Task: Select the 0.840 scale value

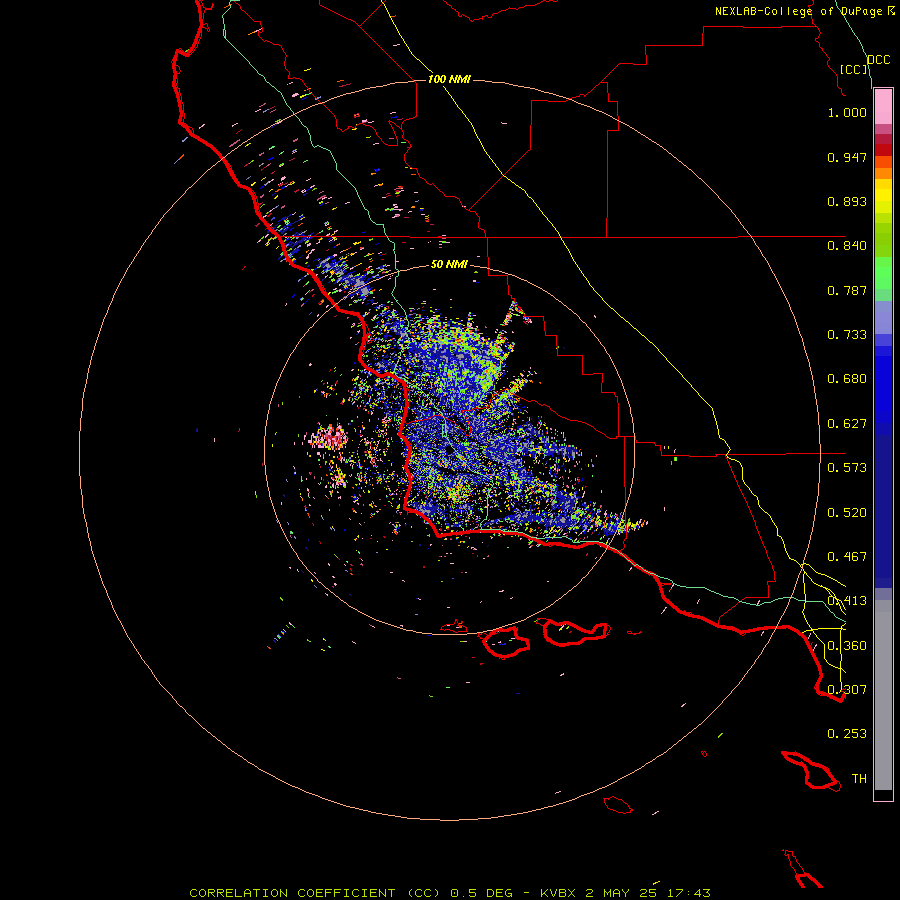Action: pos(847,246)
